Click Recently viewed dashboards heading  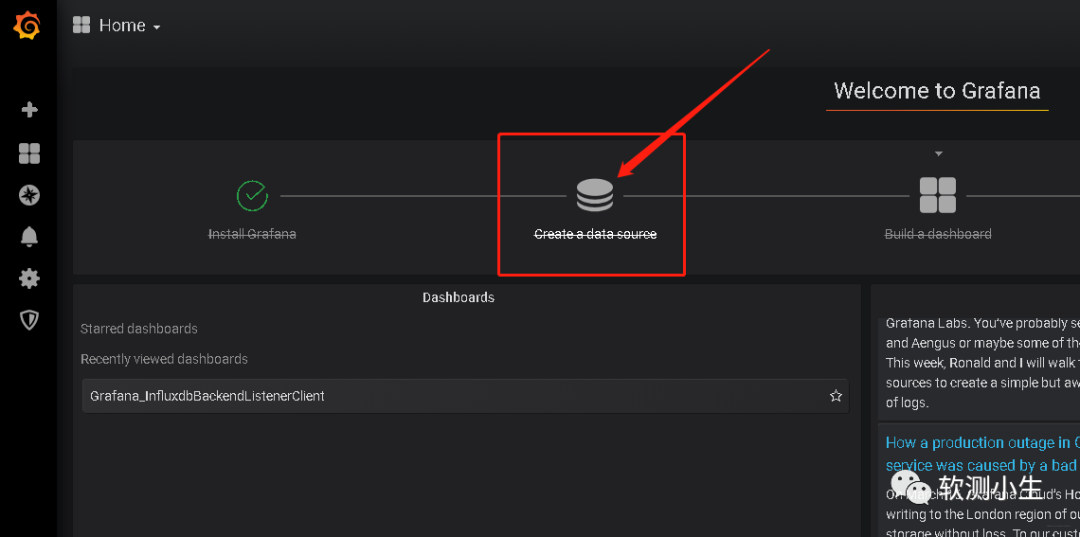point(164,359)
